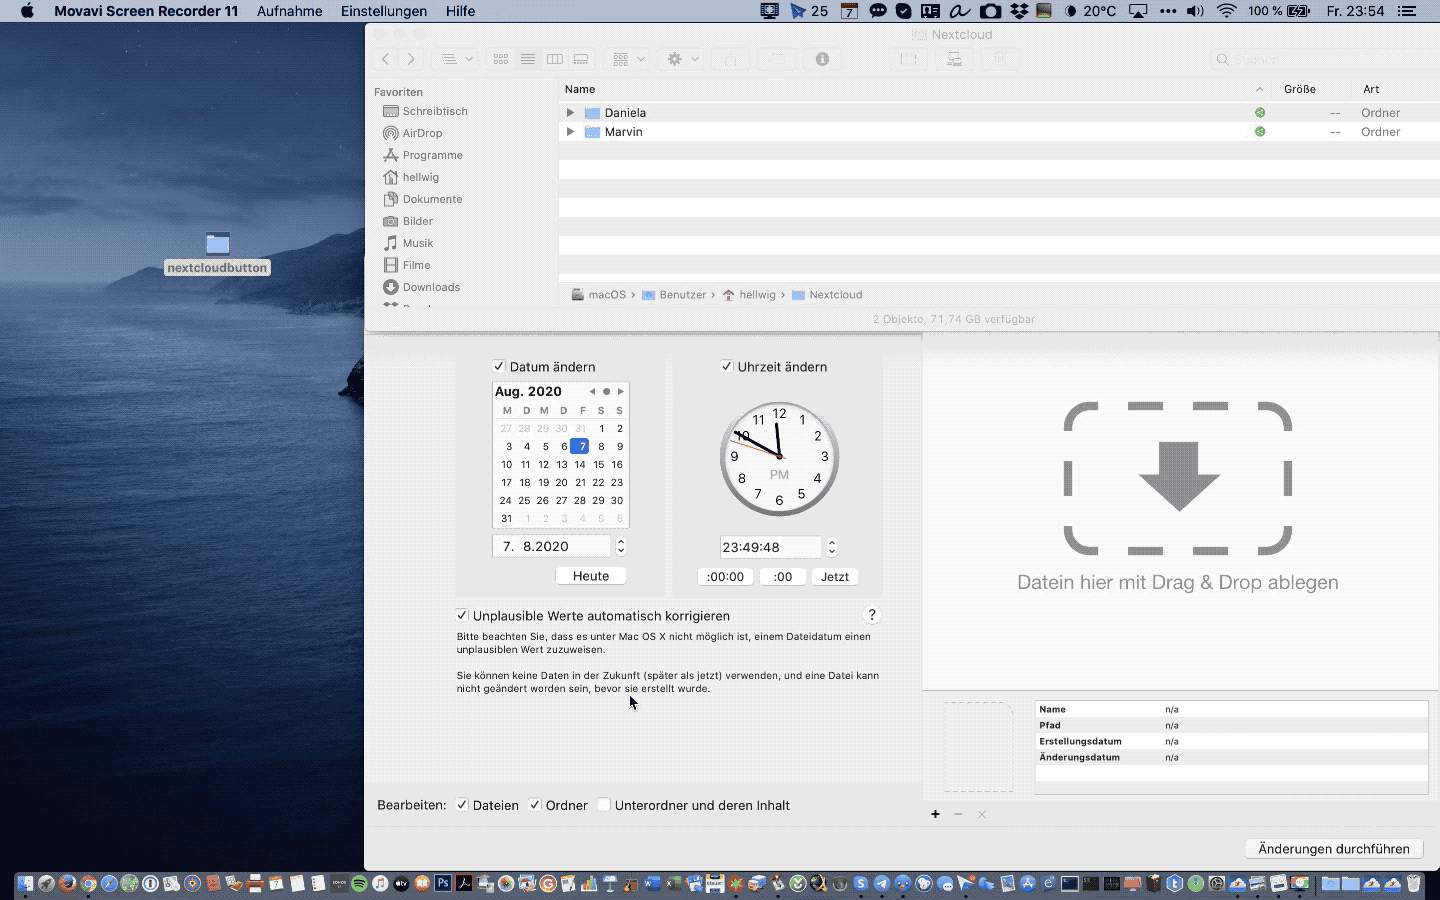Screen dimensions: 1440x900
Task: Switch Finder to column view
Action: [555, 59]
